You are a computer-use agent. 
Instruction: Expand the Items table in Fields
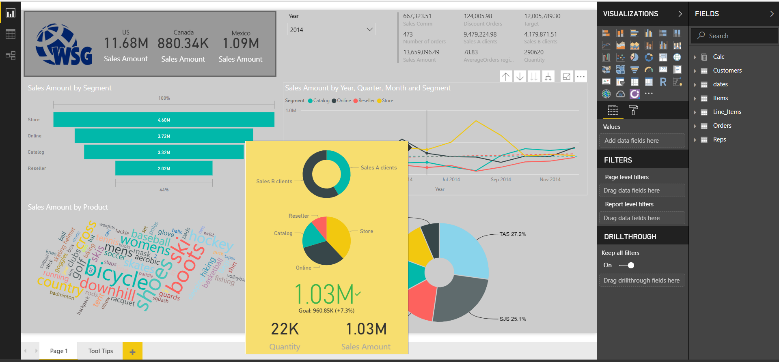click(x=696, y=98)
